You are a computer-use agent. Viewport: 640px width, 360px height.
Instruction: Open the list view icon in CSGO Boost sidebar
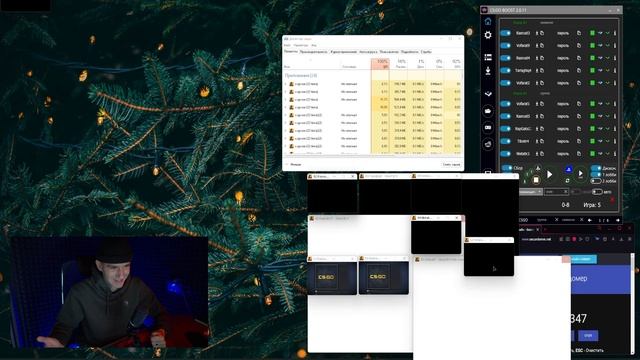coord(488,58)
